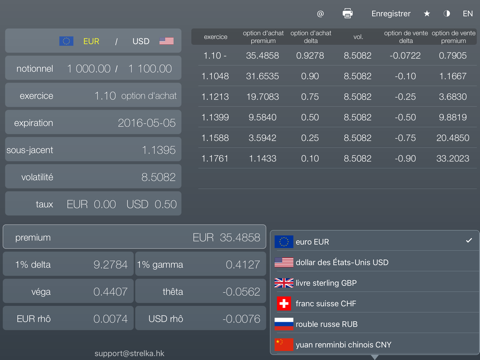Click put premium 20.4850

click(453, 138)
